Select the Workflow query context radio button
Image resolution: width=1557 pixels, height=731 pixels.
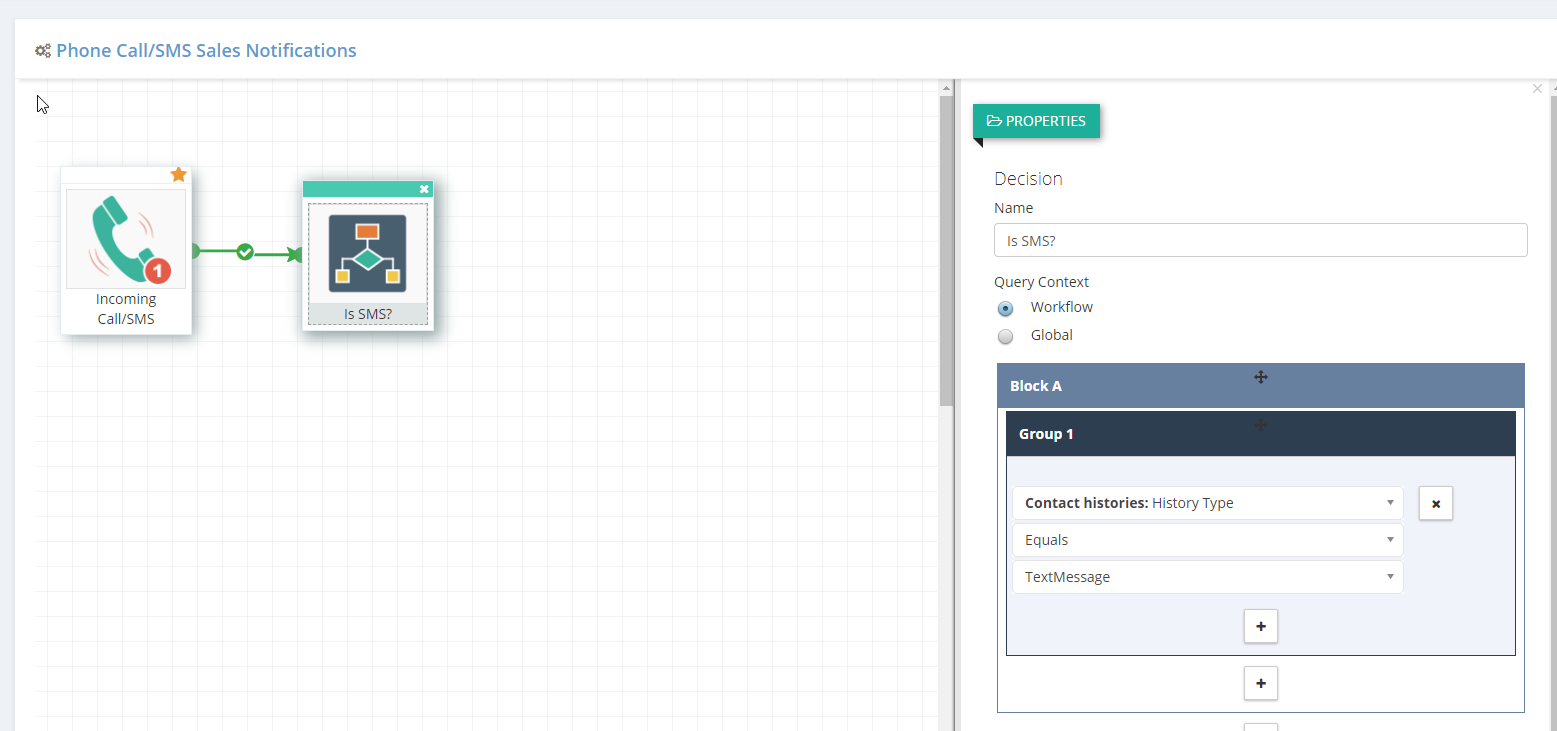pos(1006,308)
